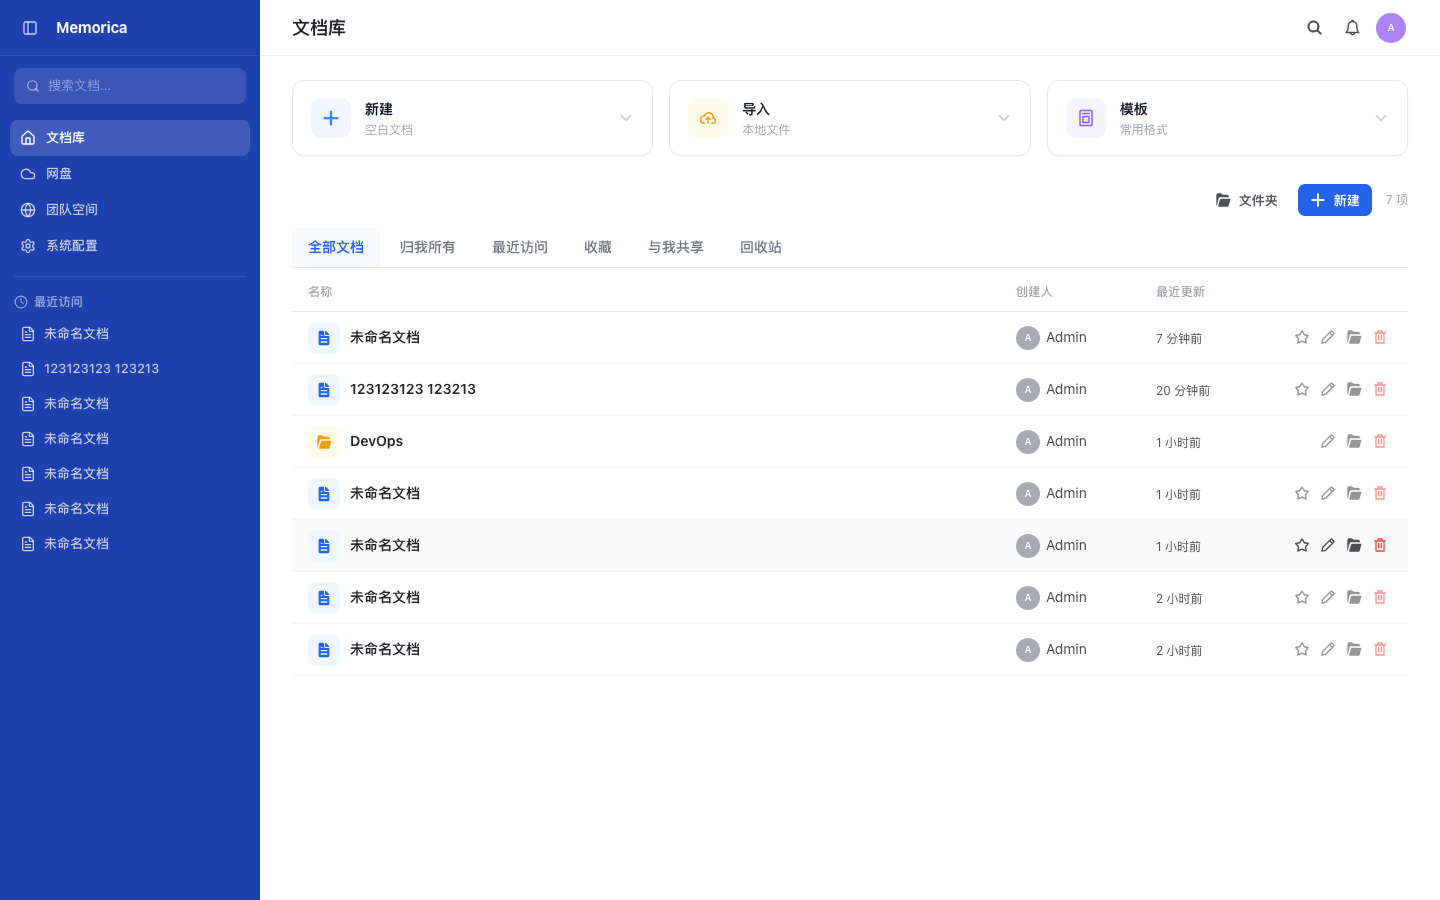Click the 创建人 column header
This screenshot has width=1440, height=900.
click(x=1034, y=292)
